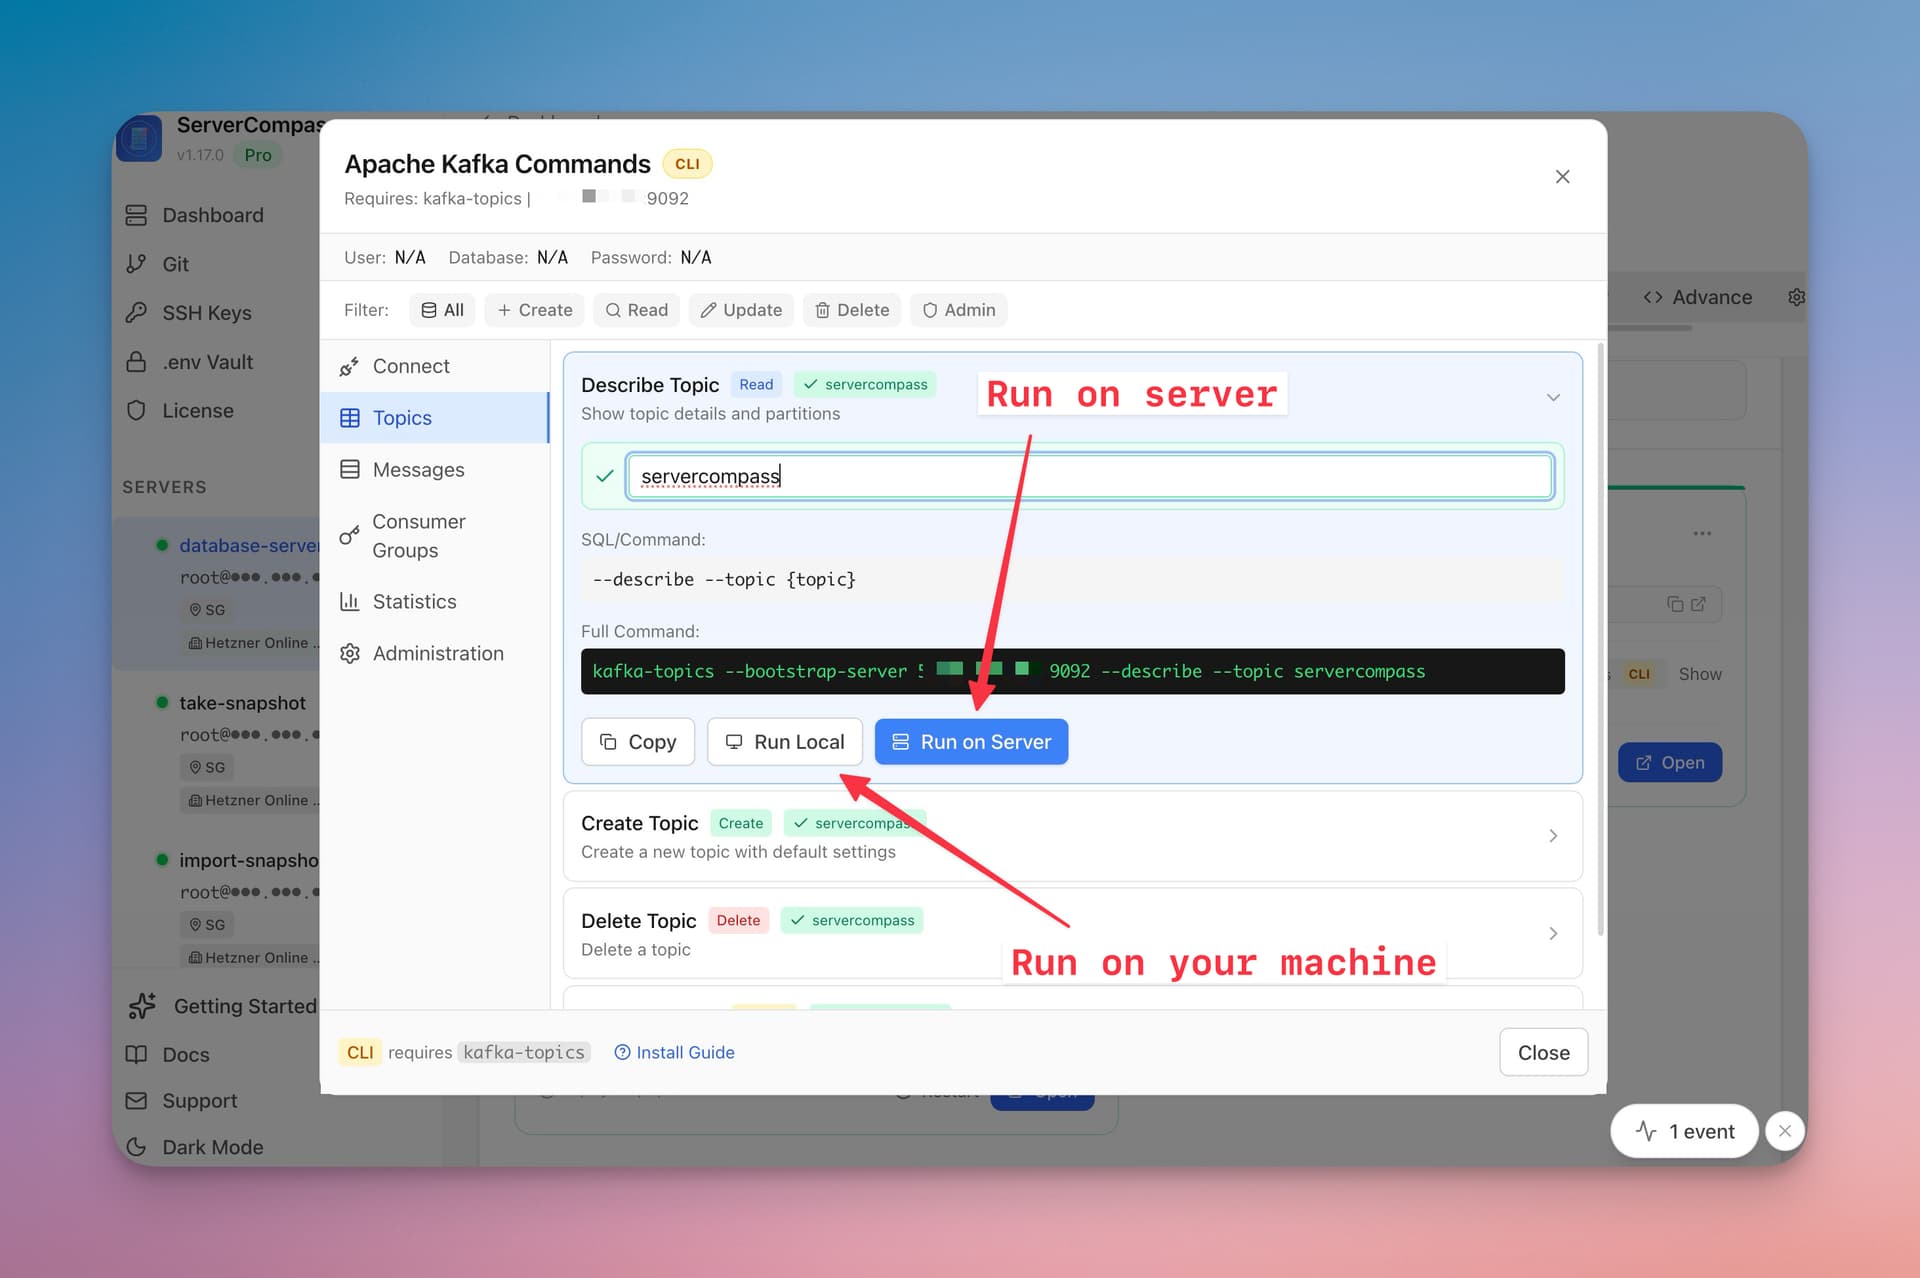Click the Run on Server button
The width and height of the screenshot is (1920, 1278).
click(x=970, y=741)
